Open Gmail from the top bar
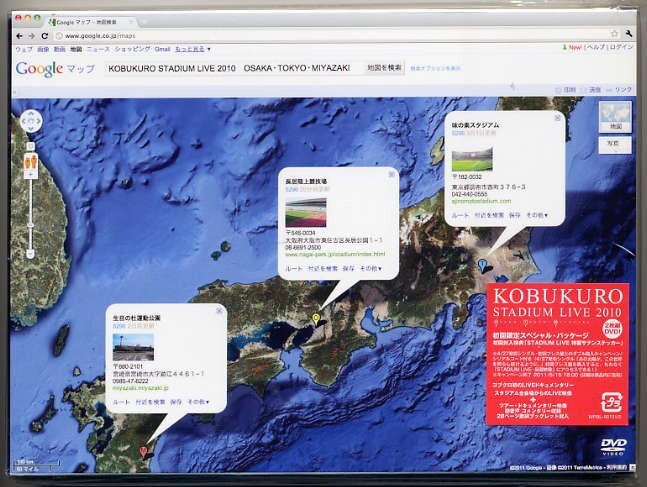This screenshot has width=647, height=487. (162, 49)
